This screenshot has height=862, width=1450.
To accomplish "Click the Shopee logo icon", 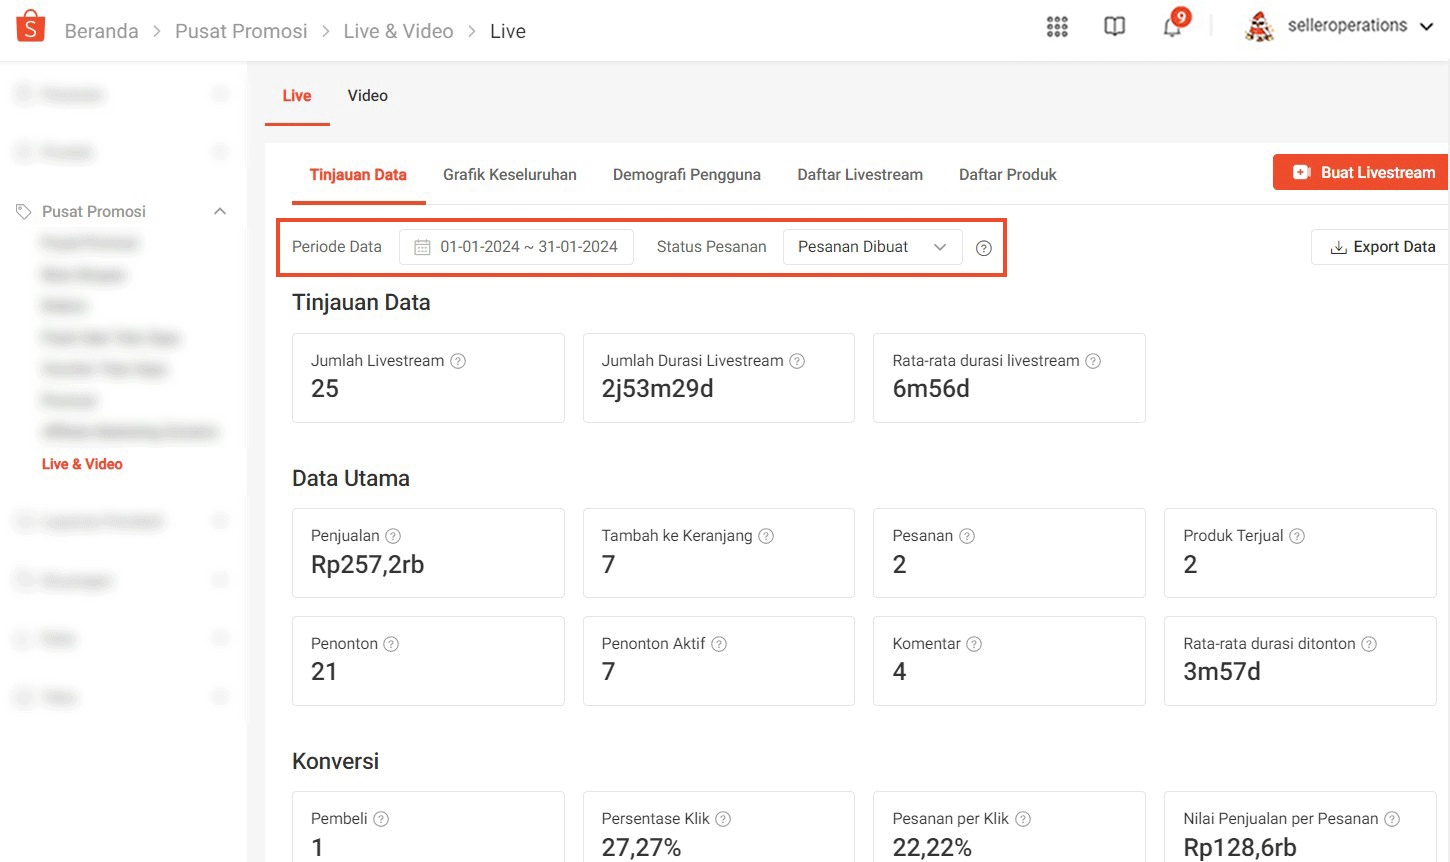I will pos(31,27).
